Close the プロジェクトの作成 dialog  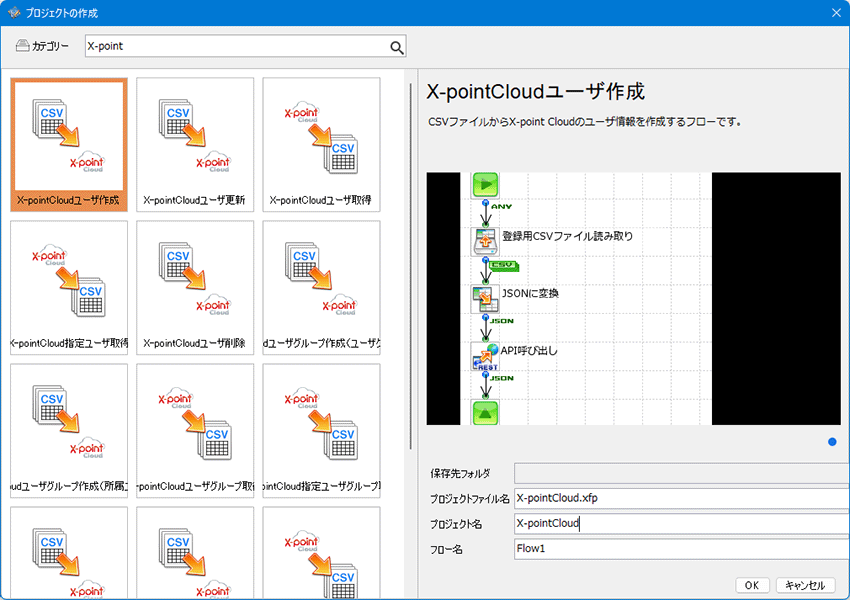[836, 12]
